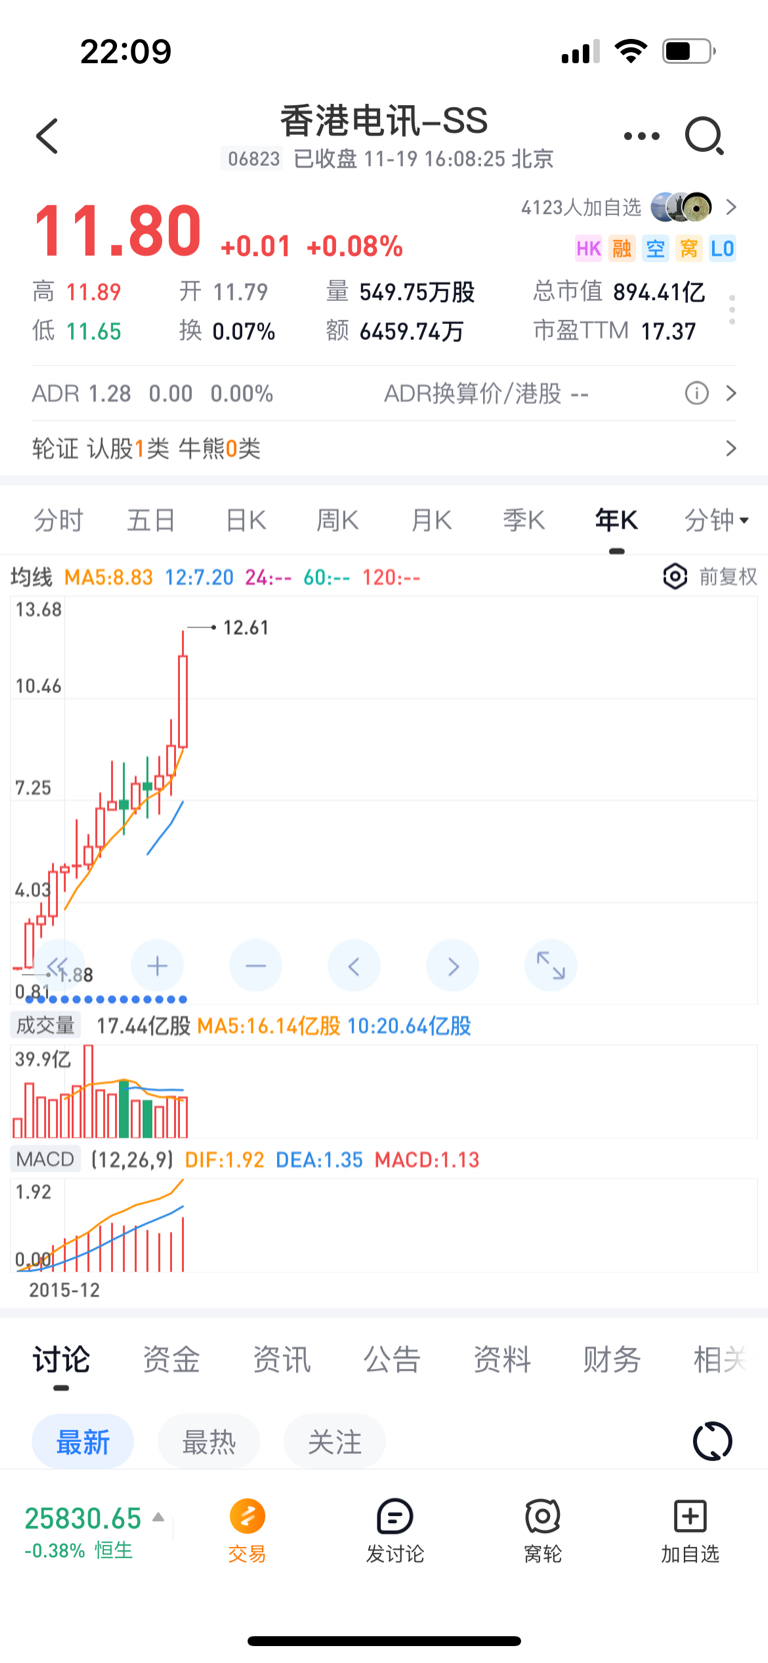Open 恒生 index ticker 25830.65
The image size is (768, 1663).
(83, 1532)
